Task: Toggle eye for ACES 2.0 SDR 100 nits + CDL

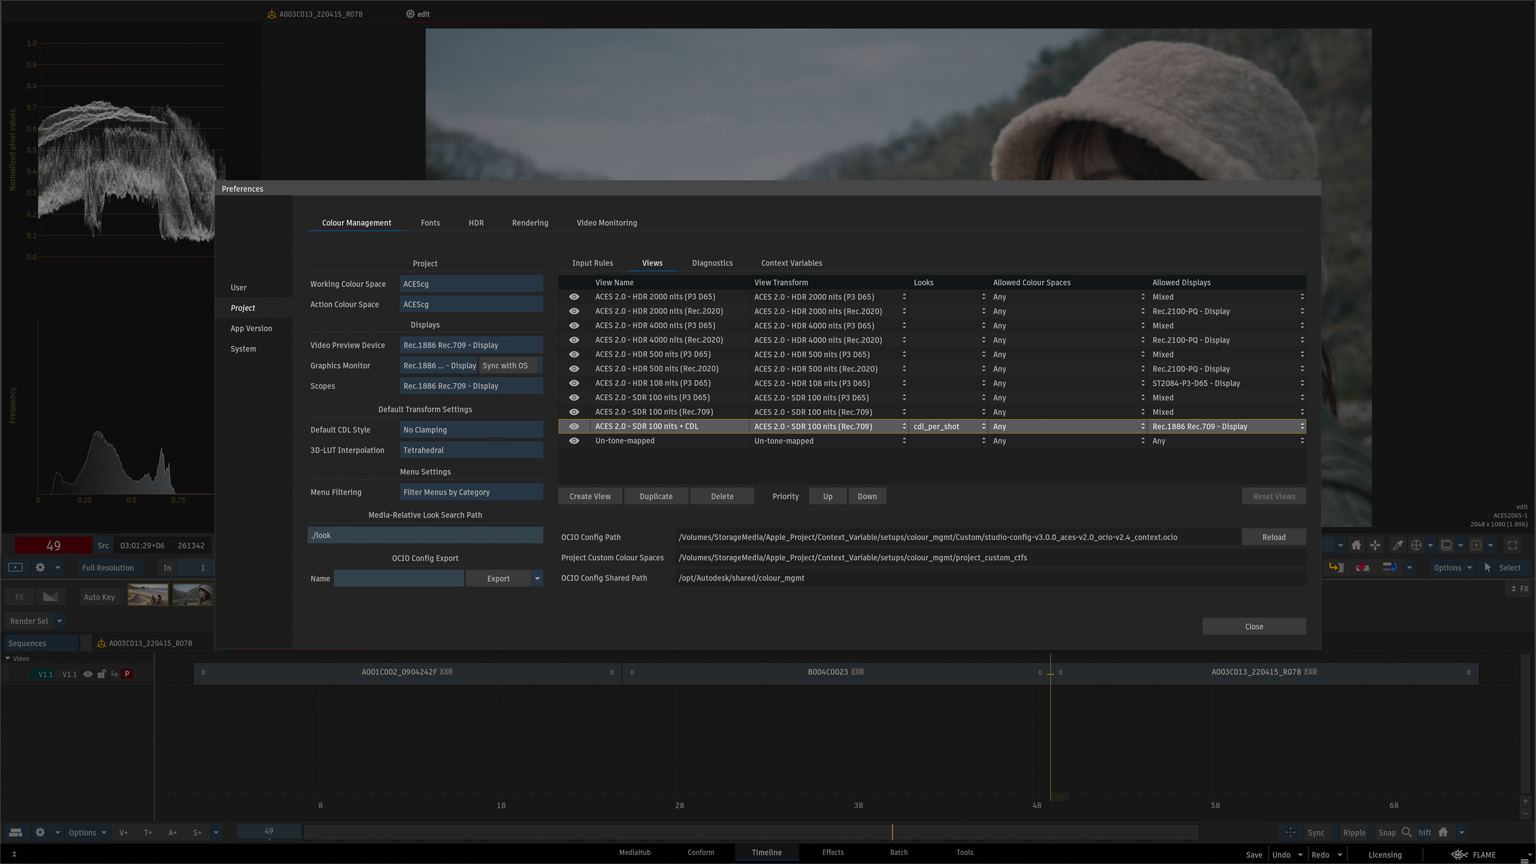Action: click(x=574, y=426)
